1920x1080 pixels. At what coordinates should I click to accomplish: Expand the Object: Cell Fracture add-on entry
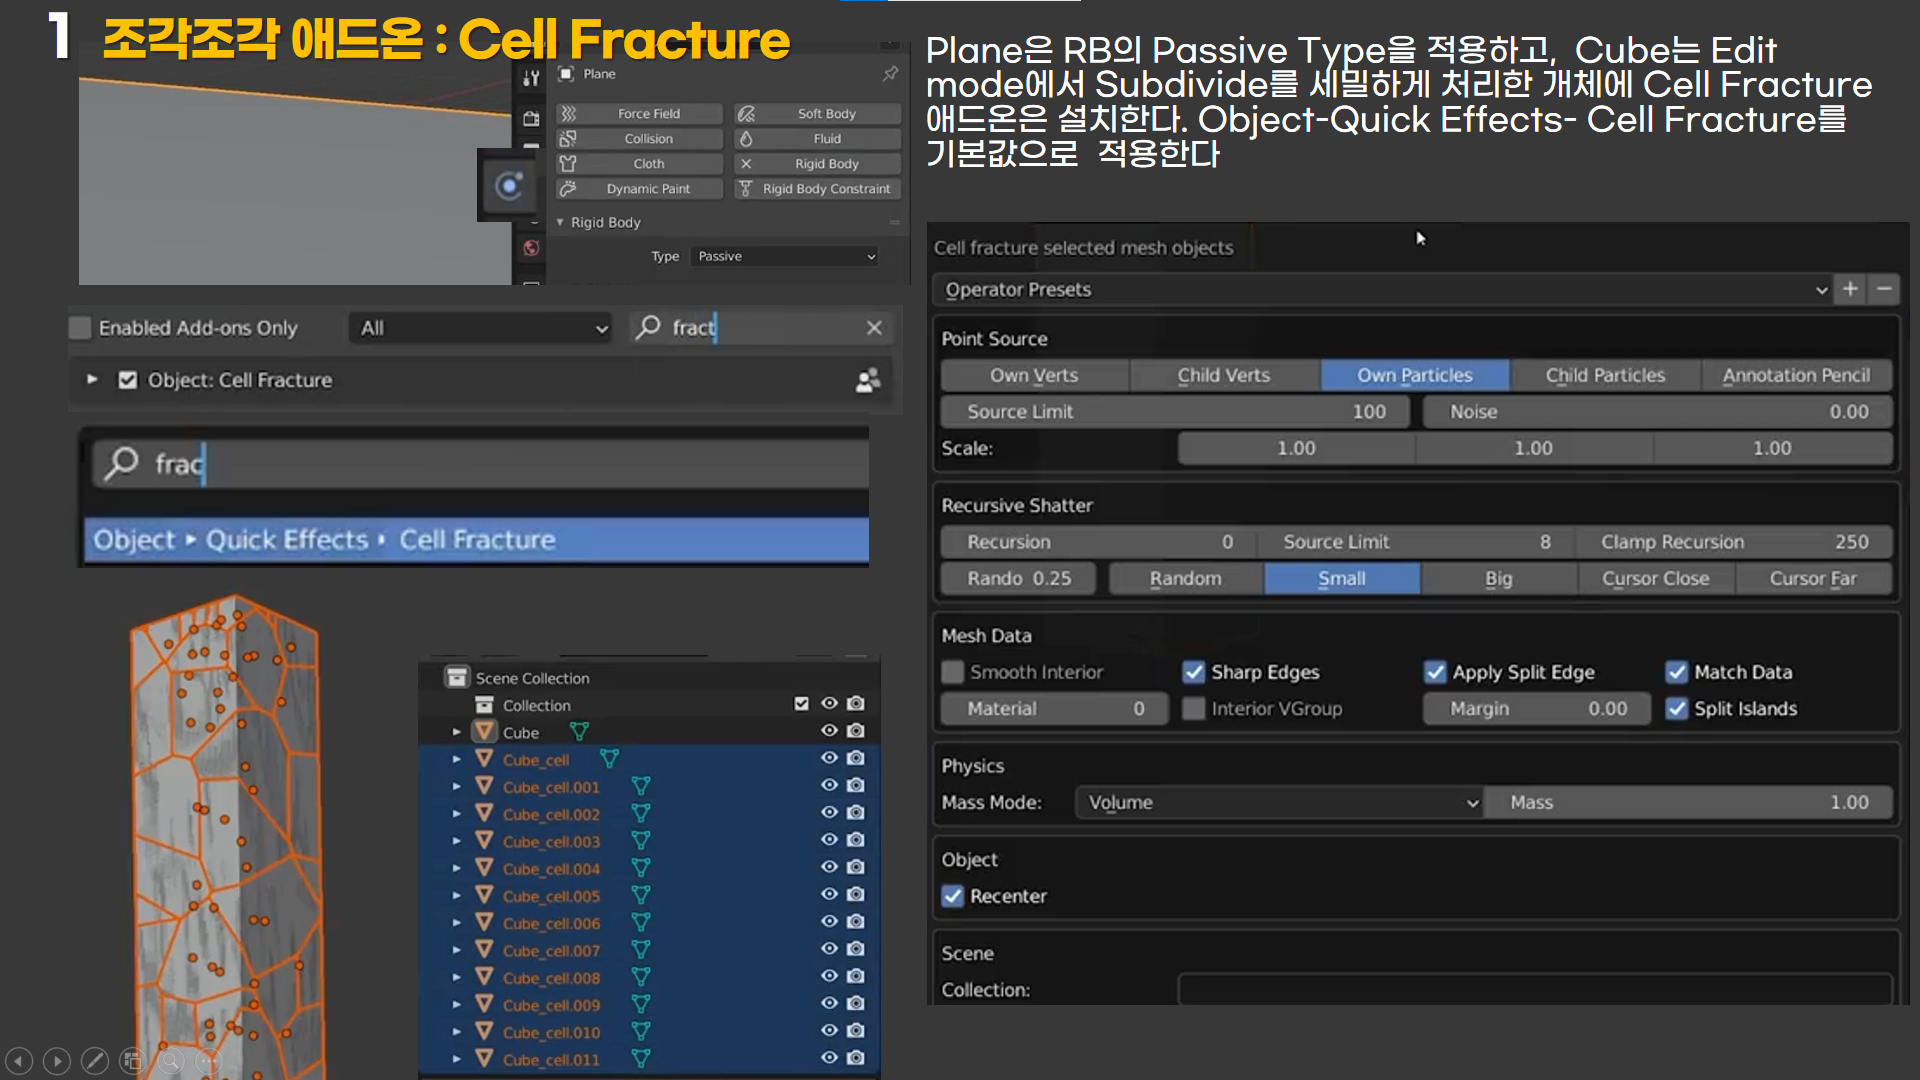[92, 380]
